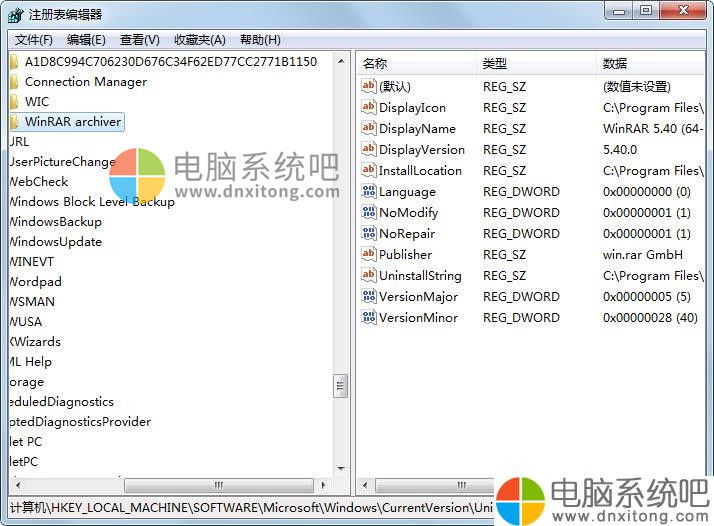Click the 类型 column header
The image size is (714, 526).
coord(536,63)
